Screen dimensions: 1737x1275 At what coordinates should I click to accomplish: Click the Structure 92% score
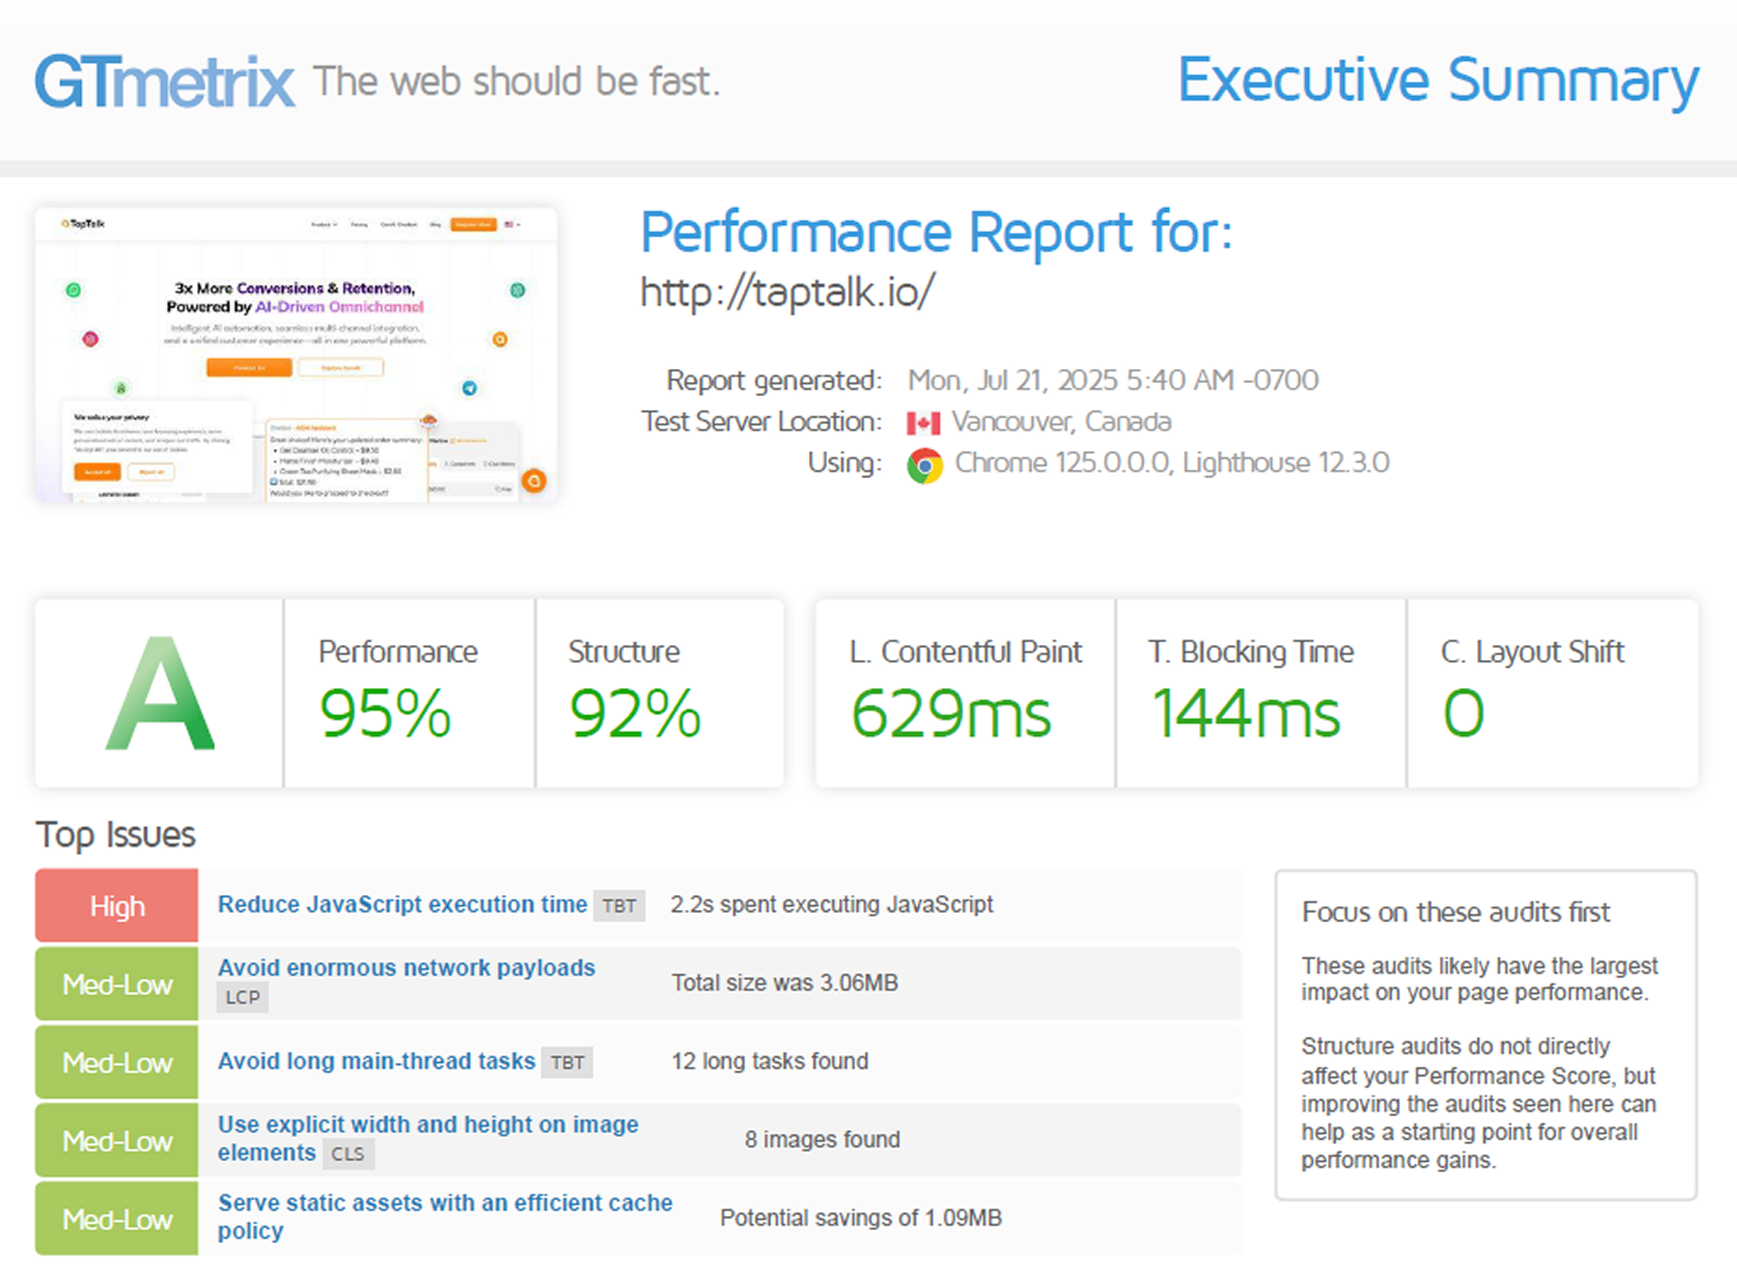point(635,714)
